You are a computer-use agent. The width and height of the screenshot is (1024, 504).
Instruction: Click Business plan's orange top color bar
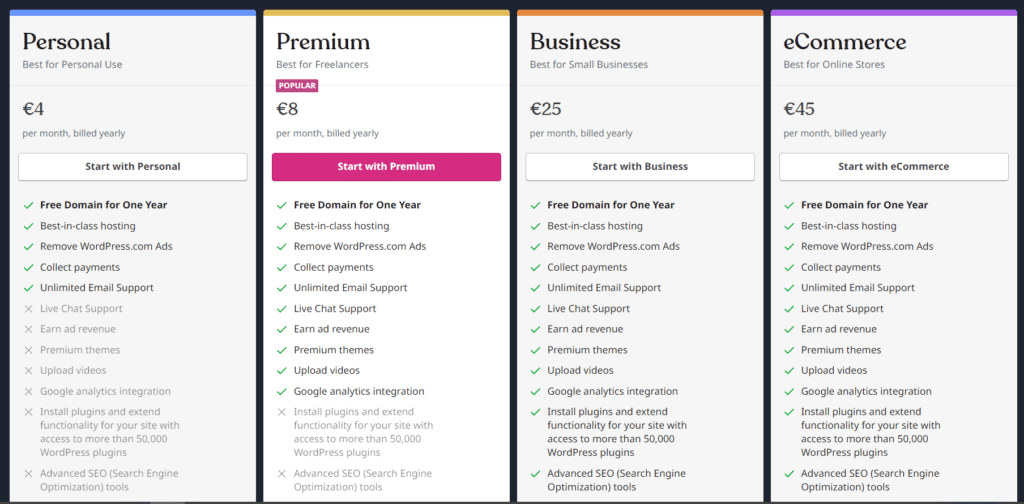[640, 13]
